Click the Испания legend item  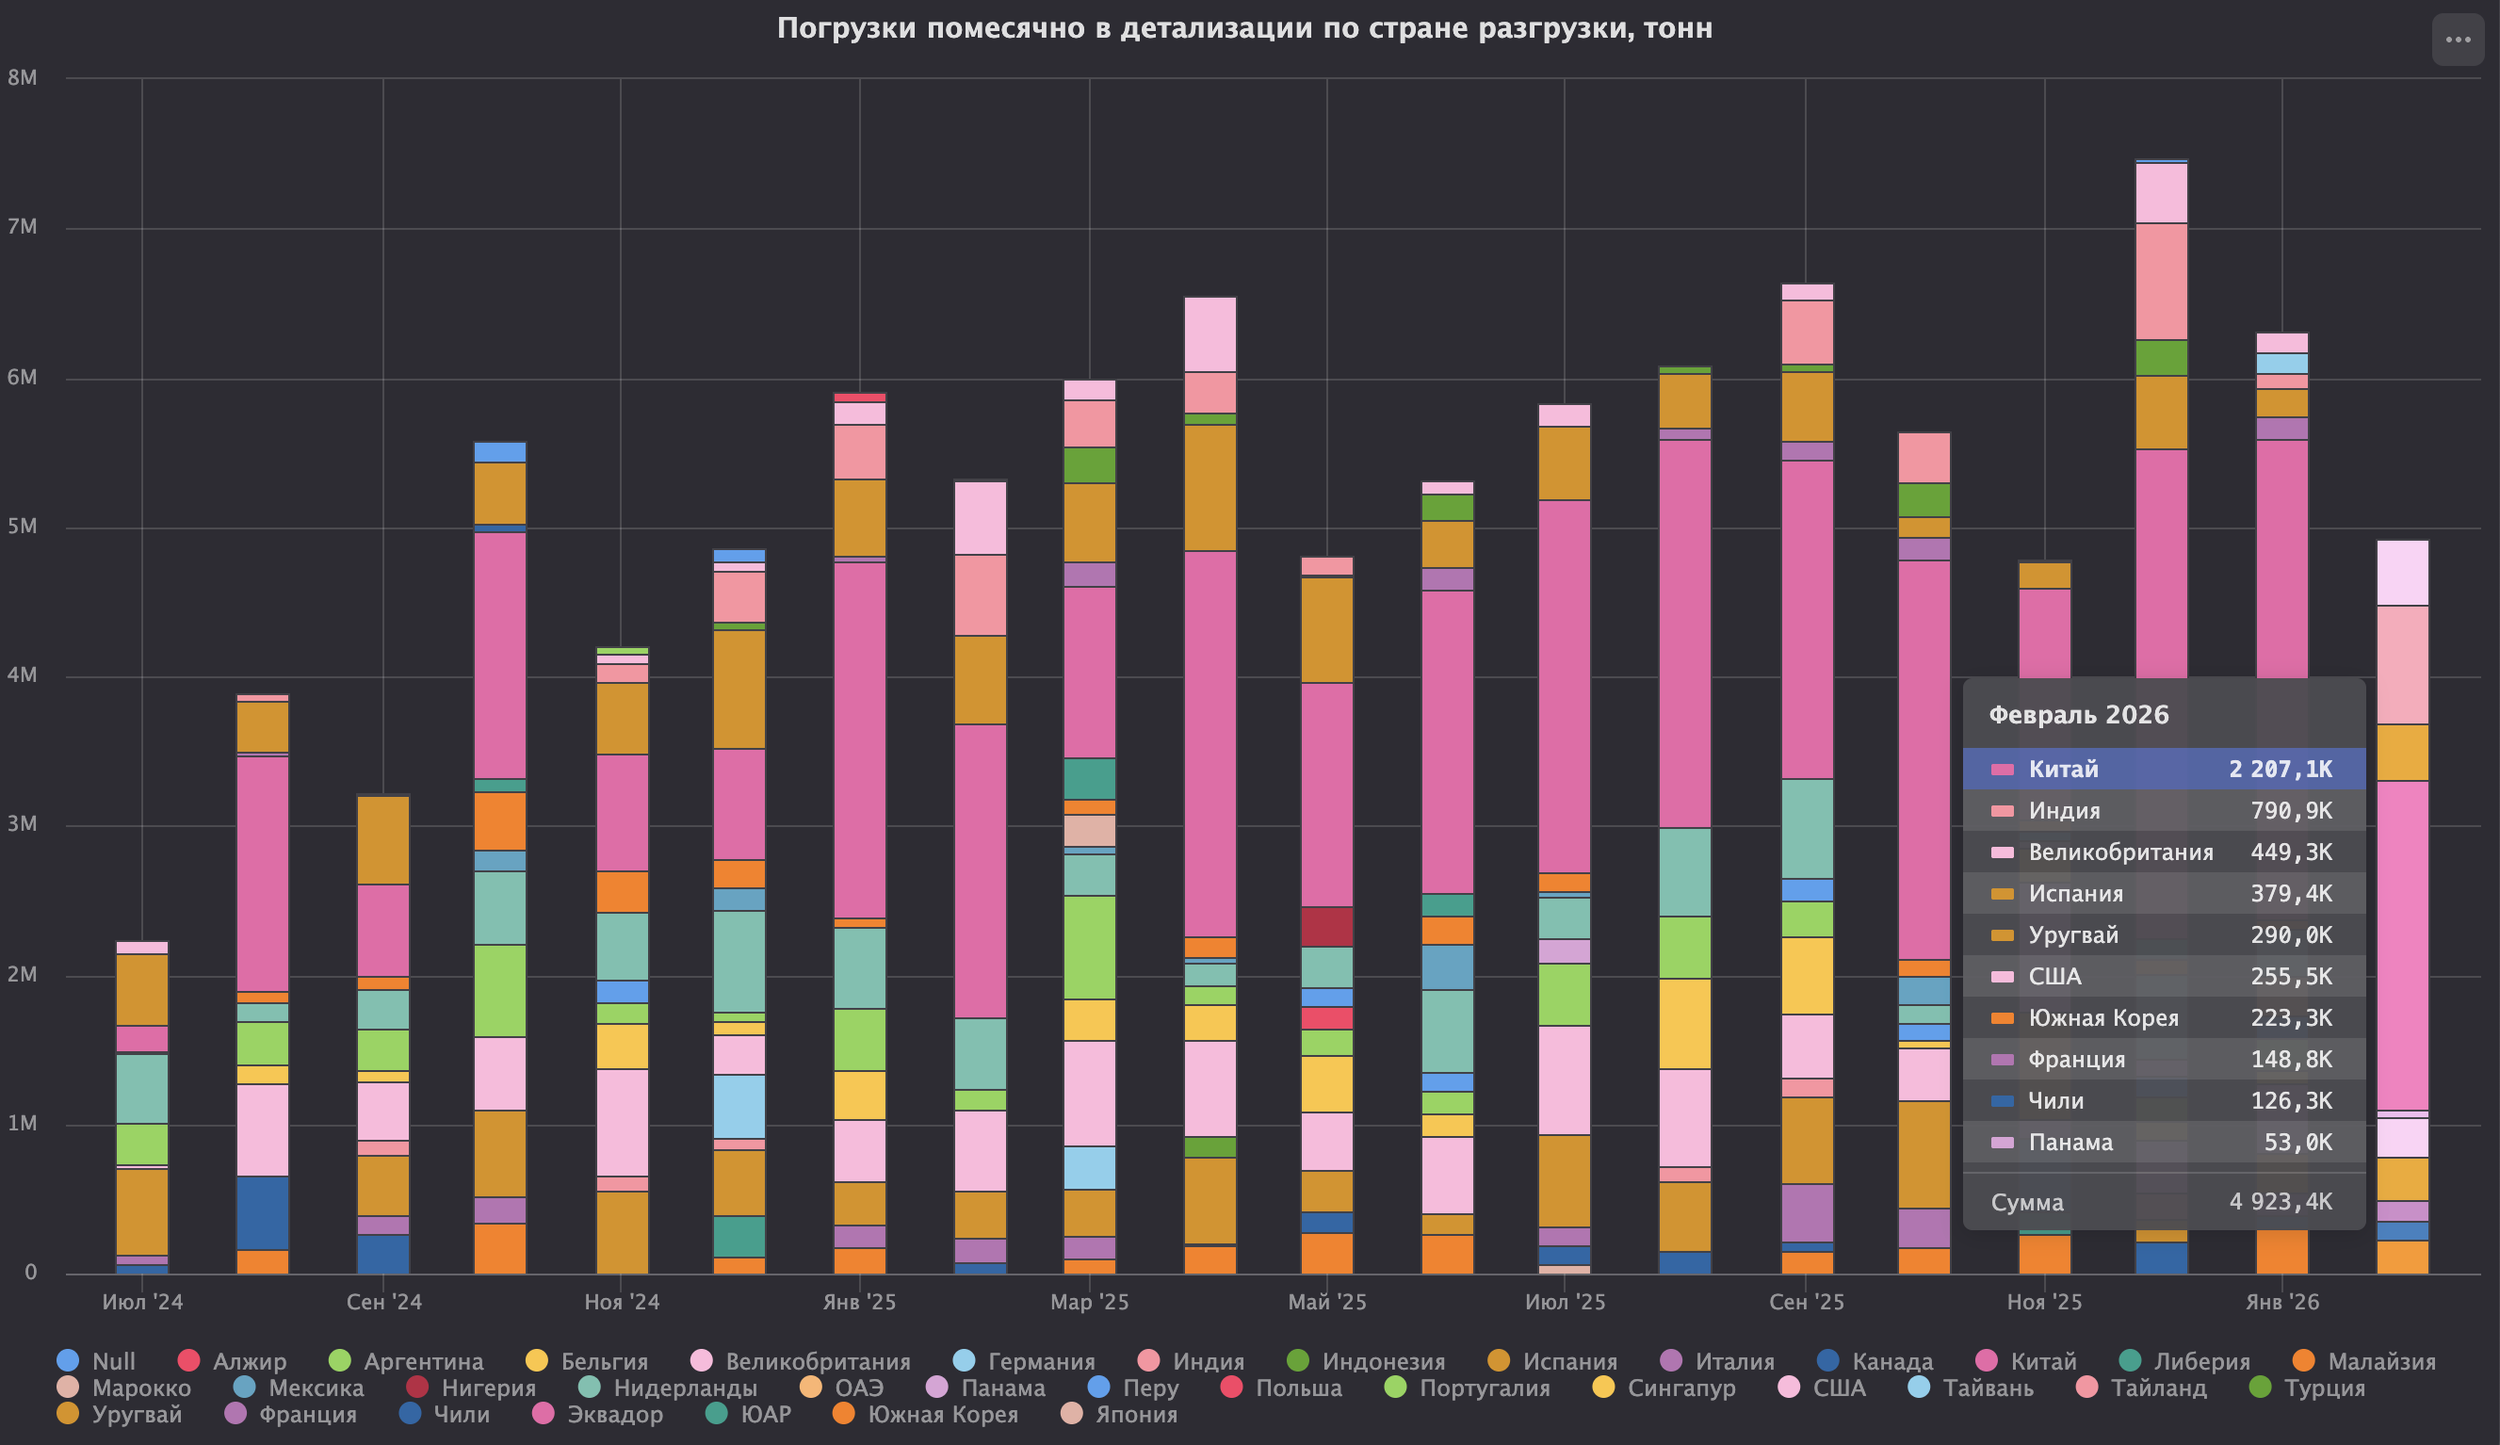[x=1569, y=1361]
